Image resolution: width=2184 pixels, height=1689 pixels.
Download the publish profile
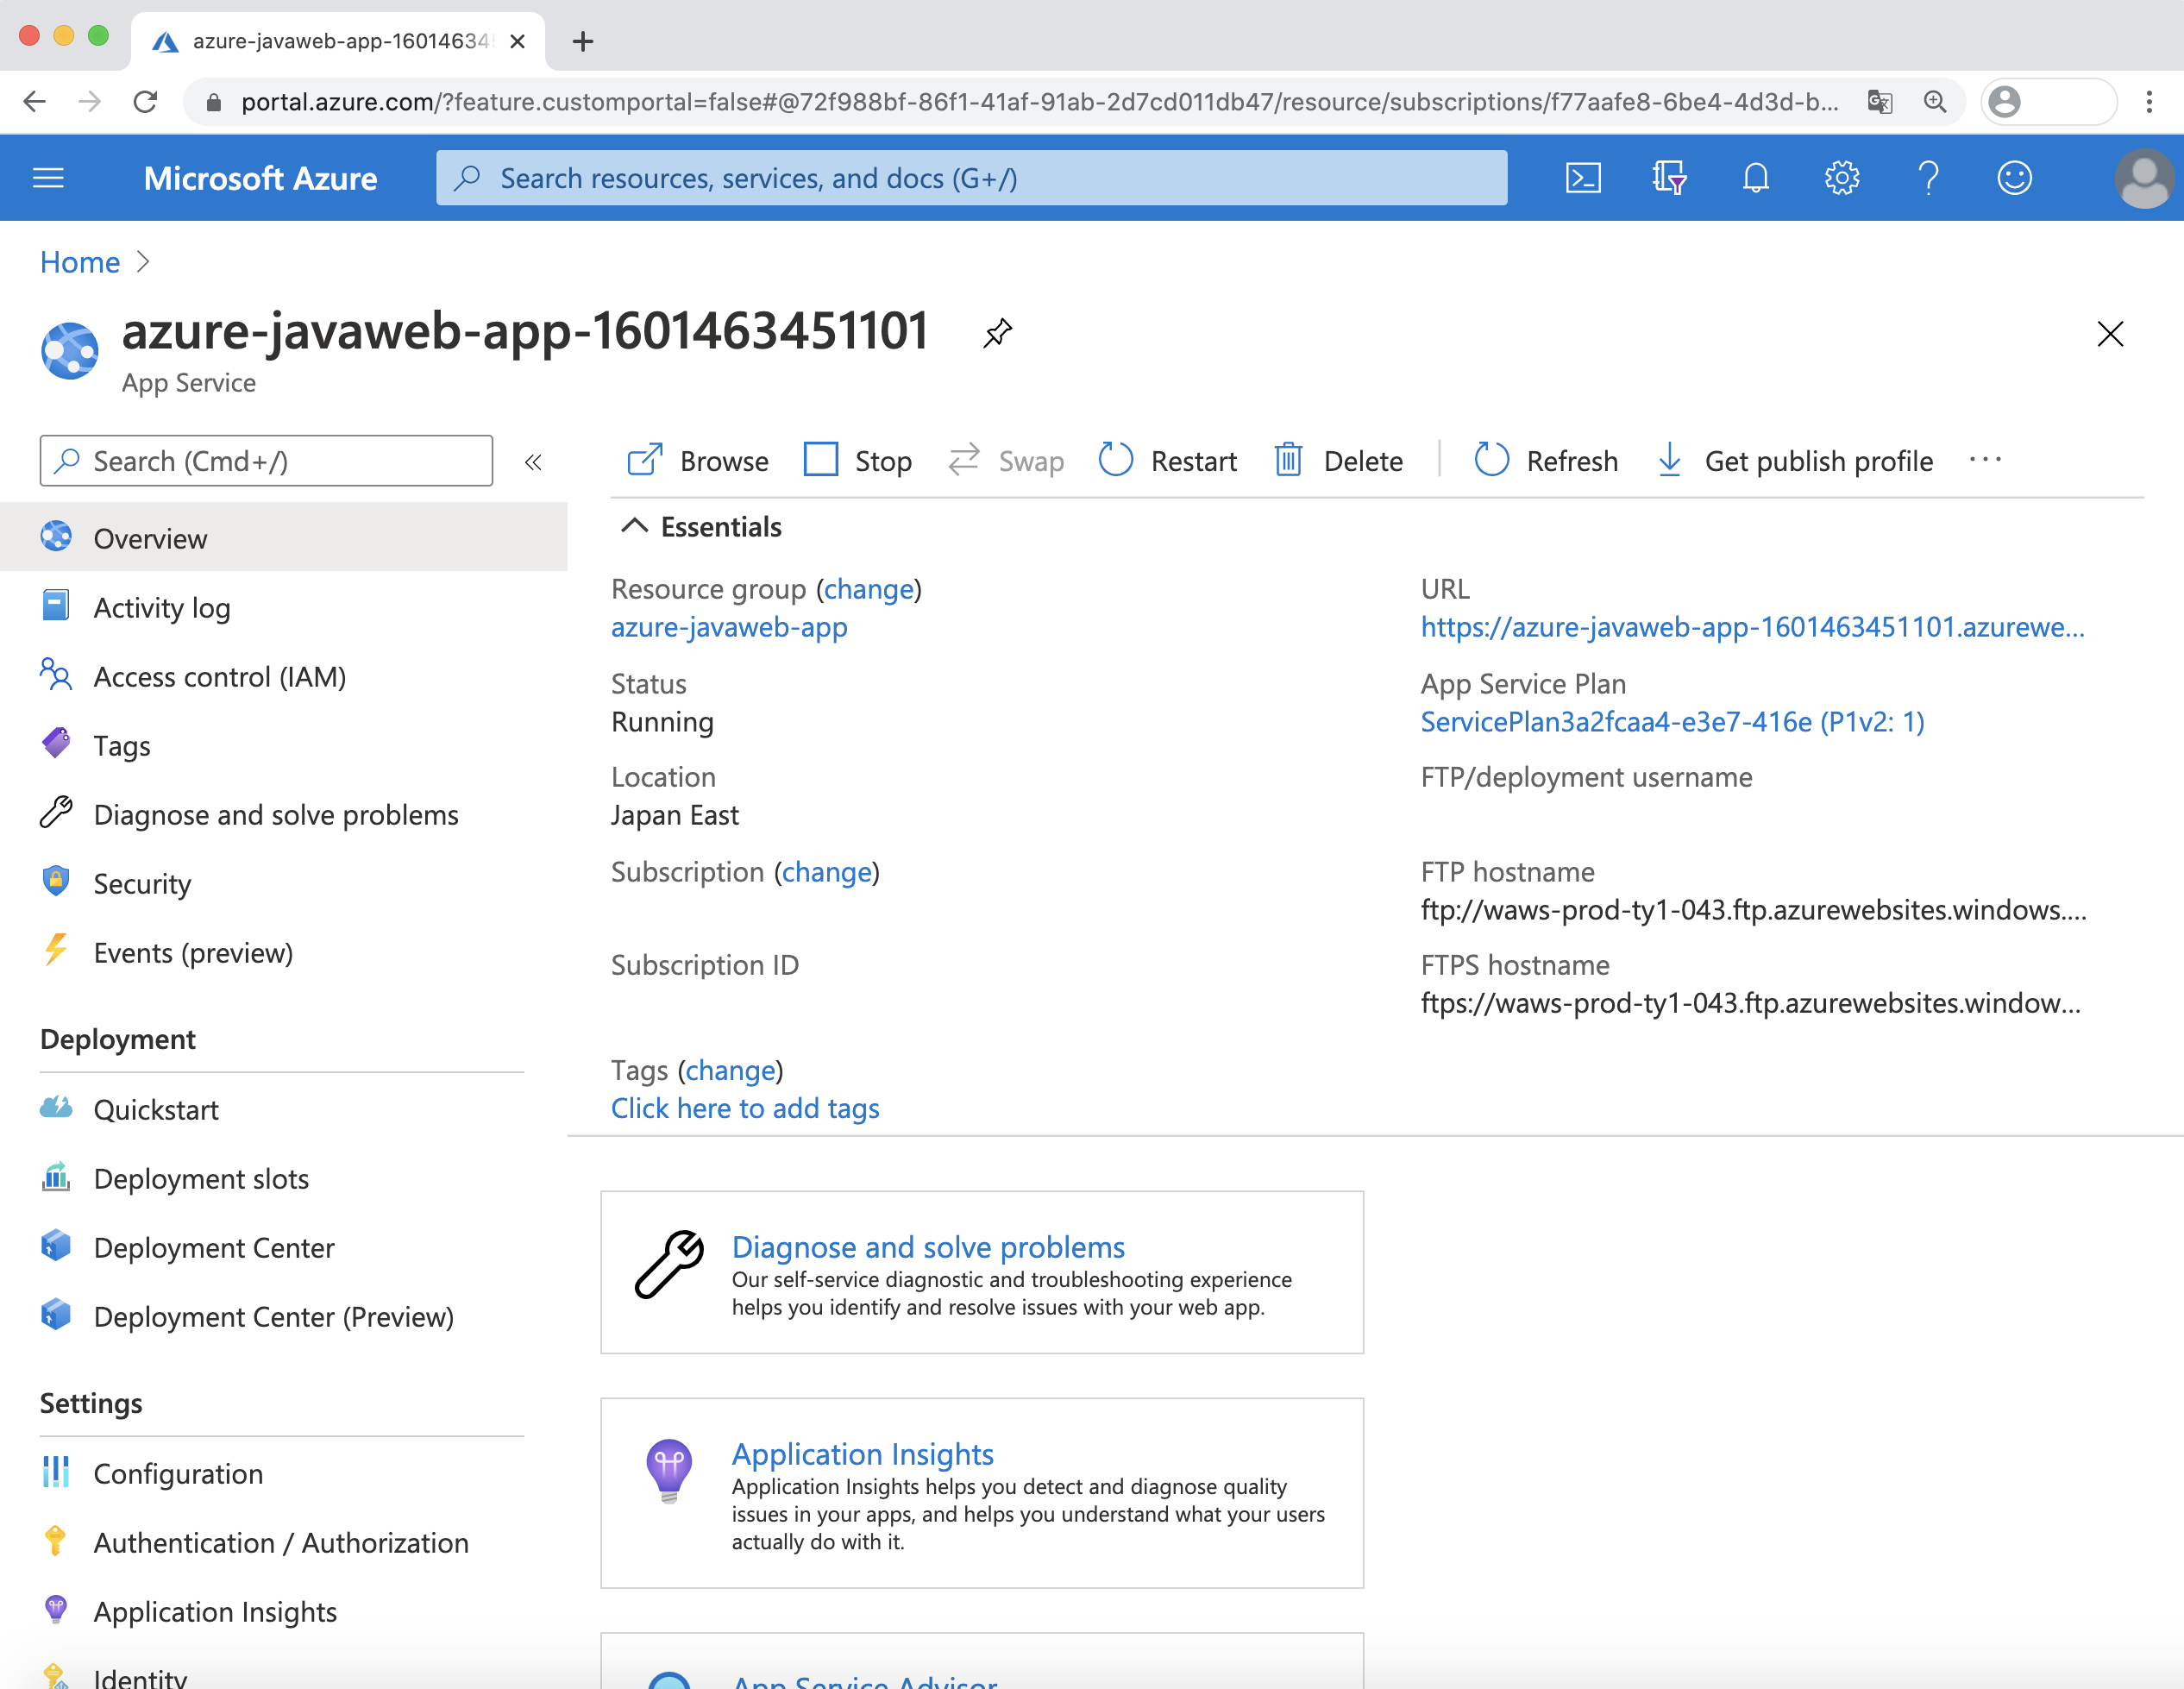[1795, 461]
